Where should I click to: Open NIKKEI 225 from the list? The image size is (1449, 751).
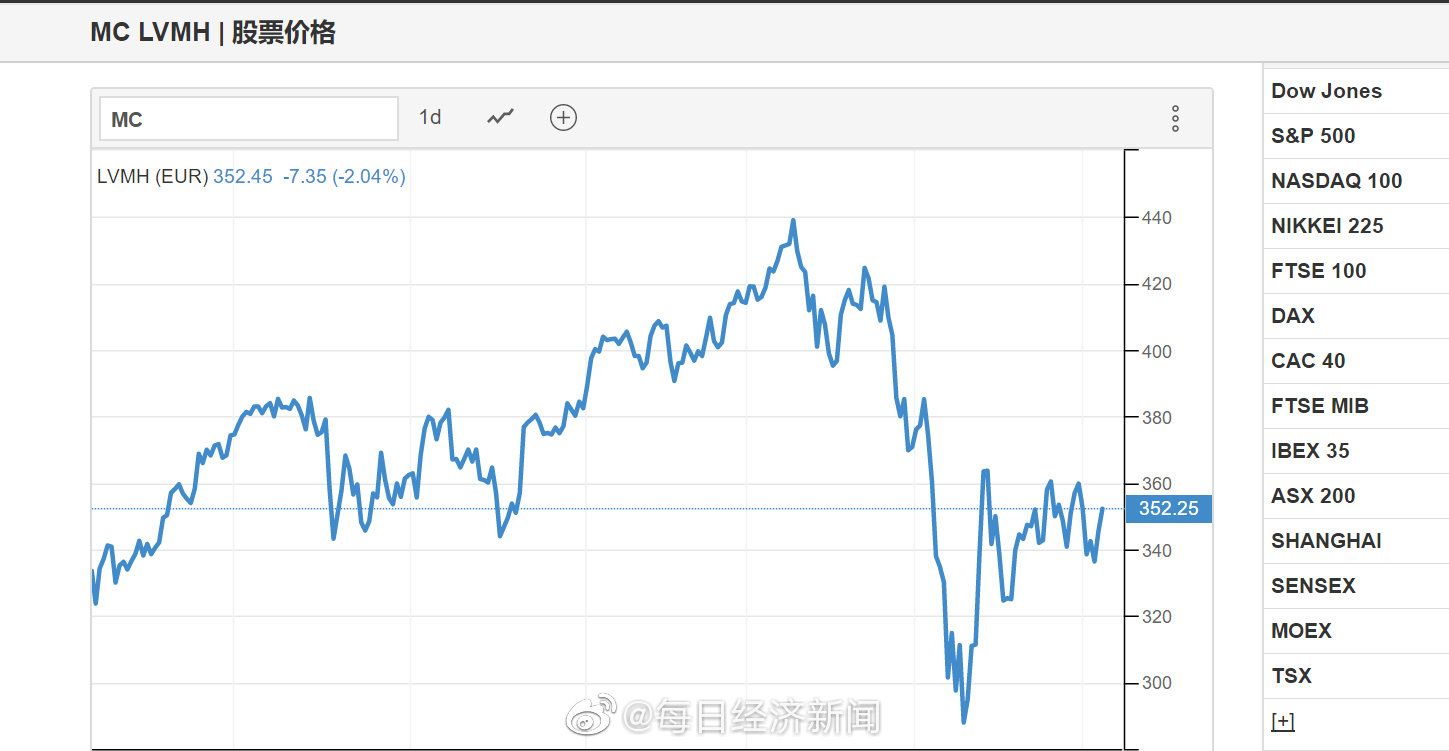1327,226
